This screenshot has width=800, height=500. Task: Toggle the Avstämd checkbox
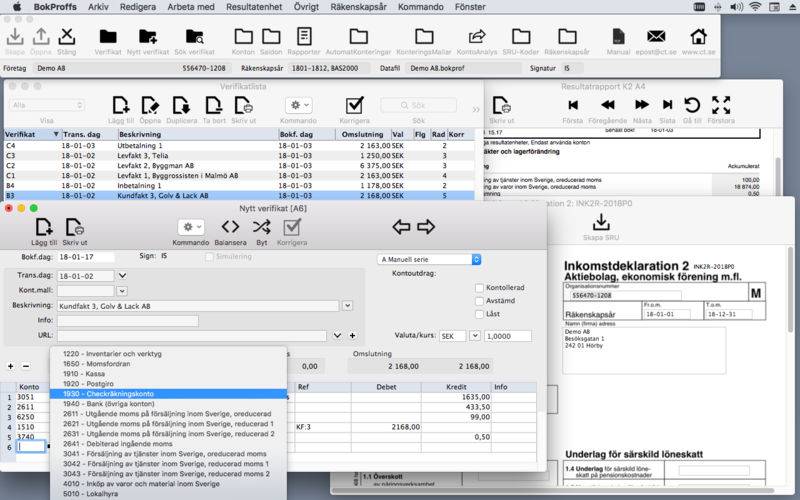coord(479,301)
